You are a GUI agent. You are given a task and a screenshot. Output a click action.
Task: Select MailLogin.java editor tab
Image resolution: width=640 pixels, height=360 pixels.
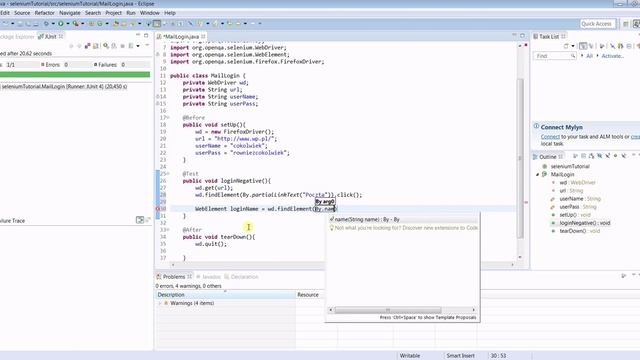pyautogui.click(x=181, y=37)
